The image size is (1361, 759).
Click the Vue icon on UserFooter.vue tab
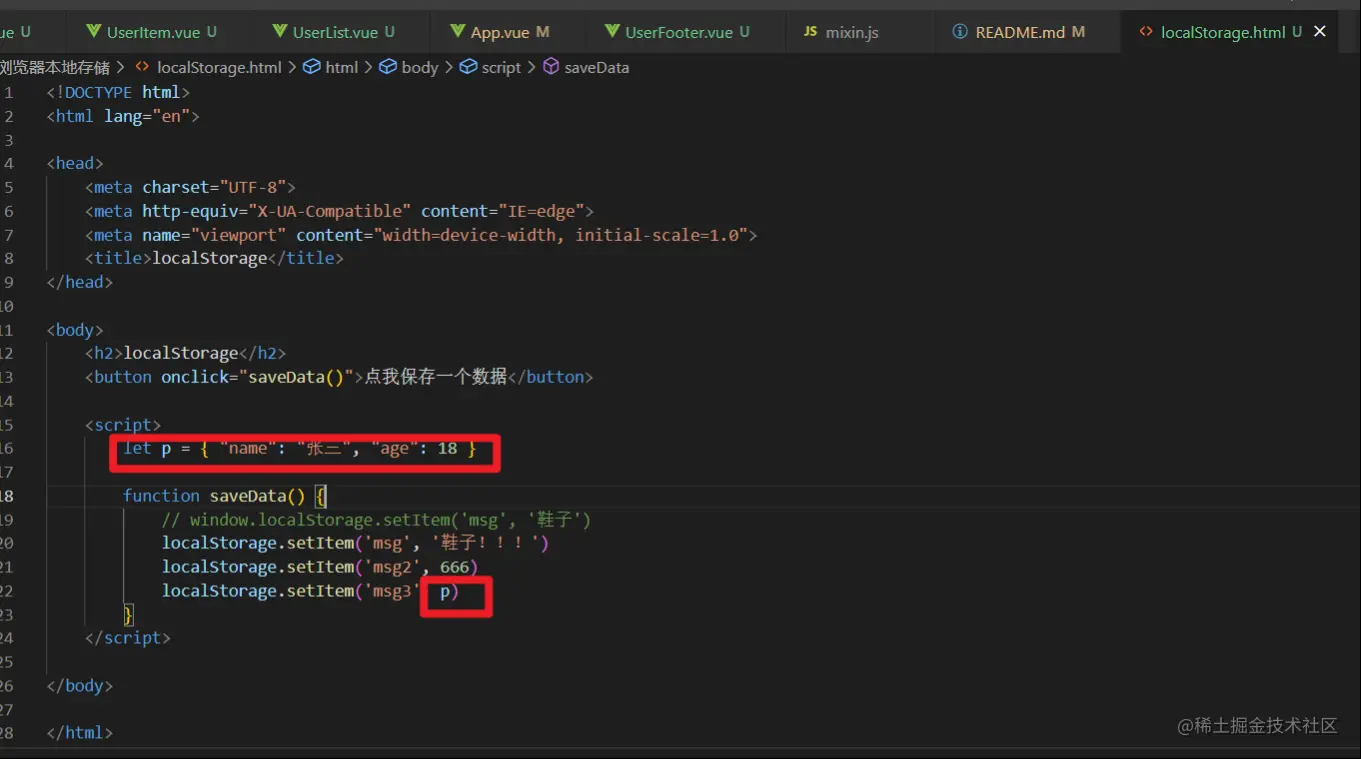point(612,32)
